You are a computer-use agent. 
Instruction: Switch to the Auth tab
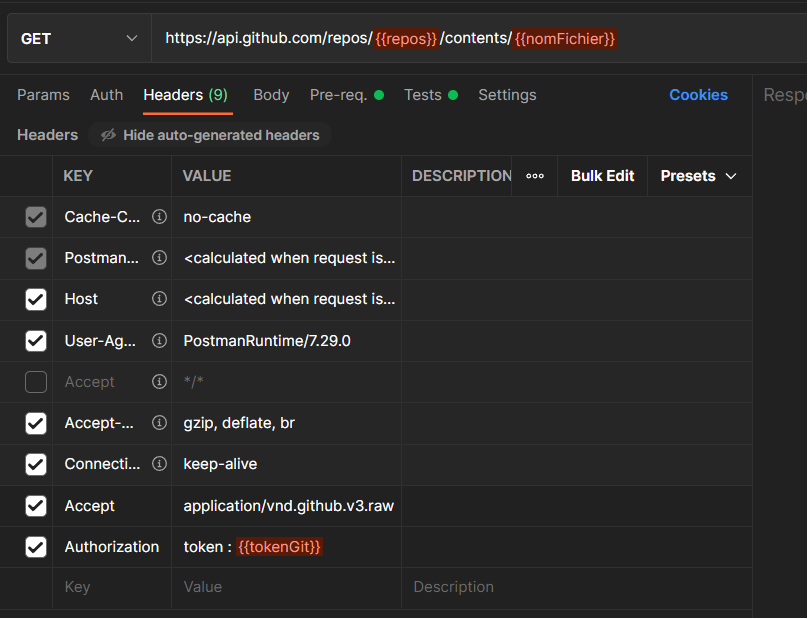(107, 95)
